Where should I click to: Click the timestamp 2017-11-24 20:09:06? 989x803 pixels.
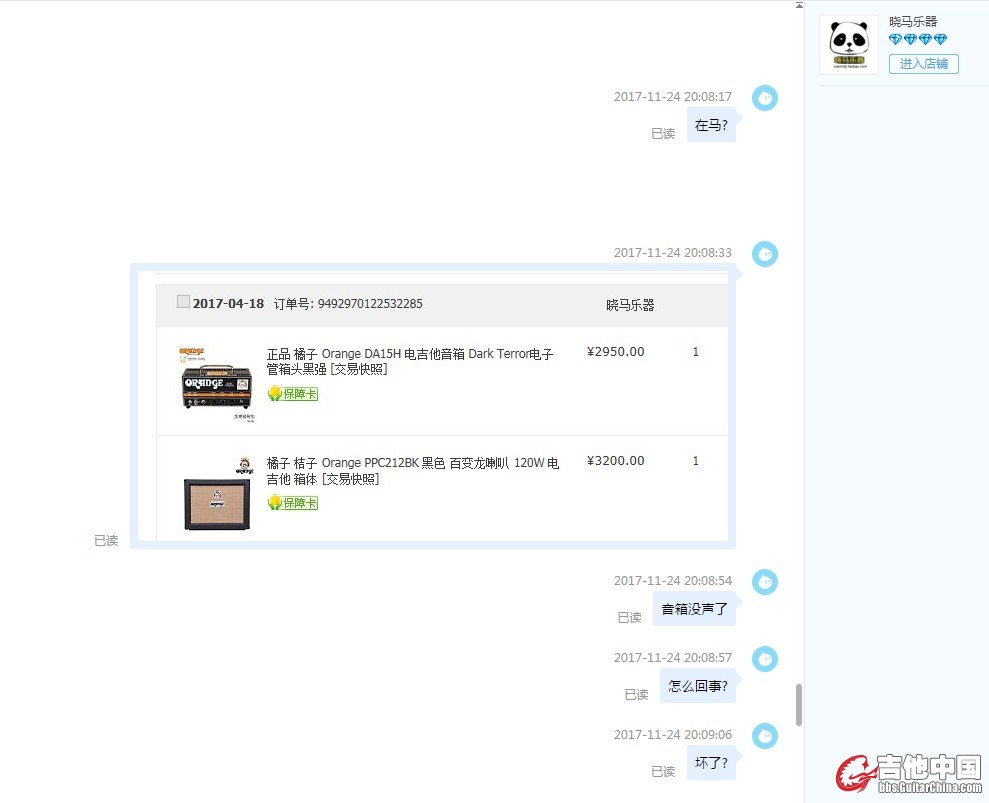(673, 734)
